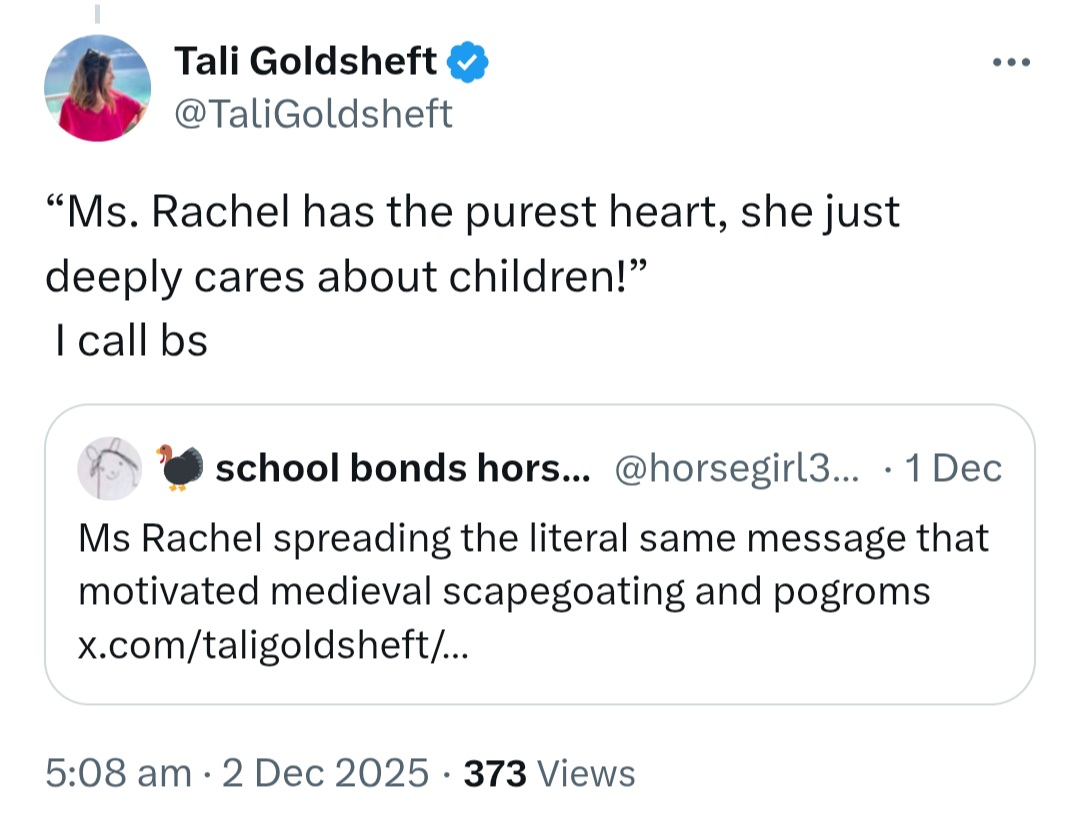Click the main tweet text "I call bs"
Image resolution: width=1080 pixels, height=813 pixels.
click(131, 340)
